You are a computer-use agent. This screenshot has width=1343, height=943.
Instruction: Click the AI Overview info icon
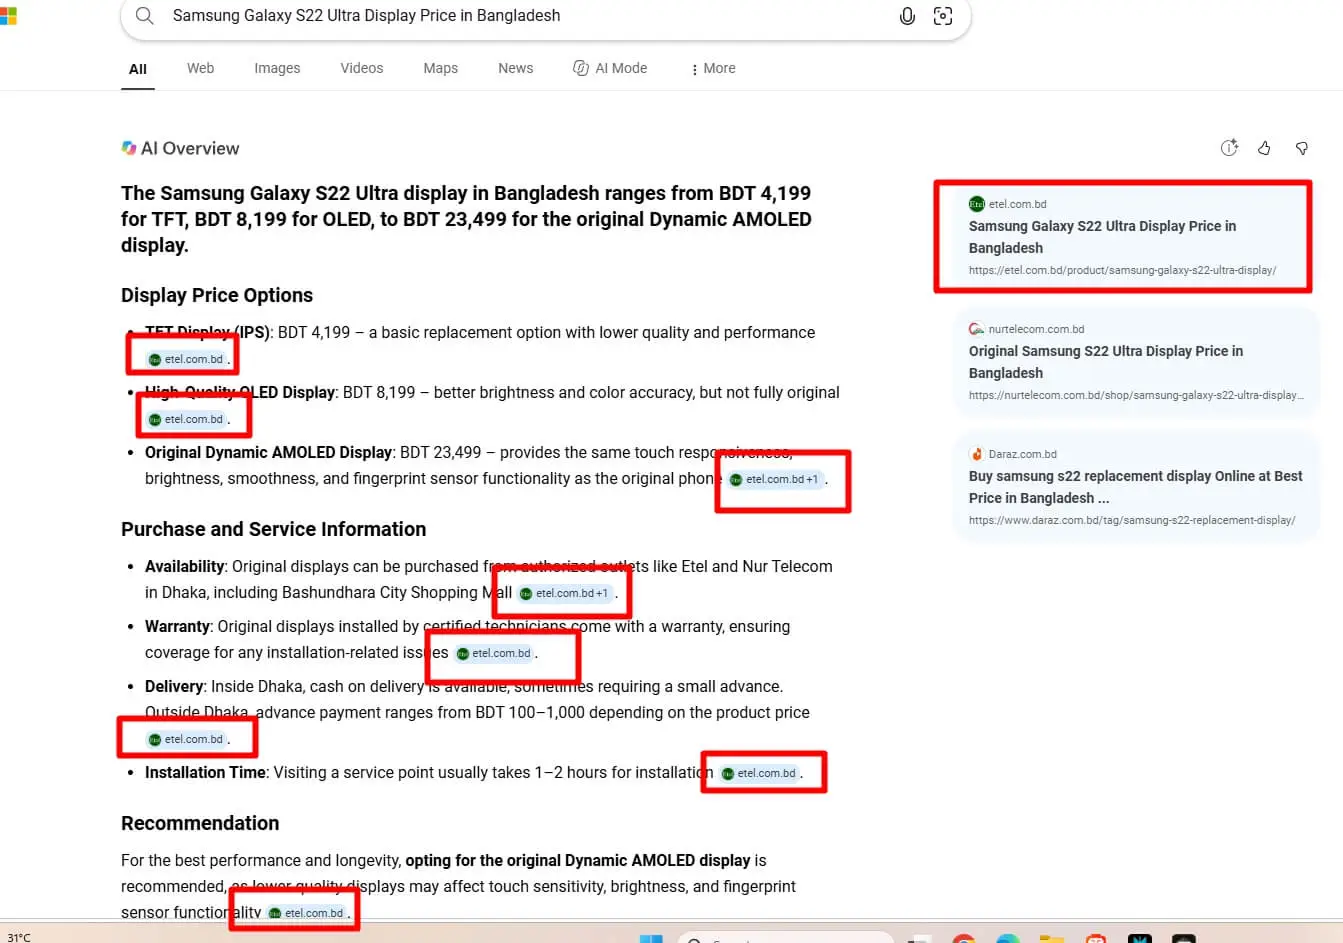click(x=1229, y=148)
